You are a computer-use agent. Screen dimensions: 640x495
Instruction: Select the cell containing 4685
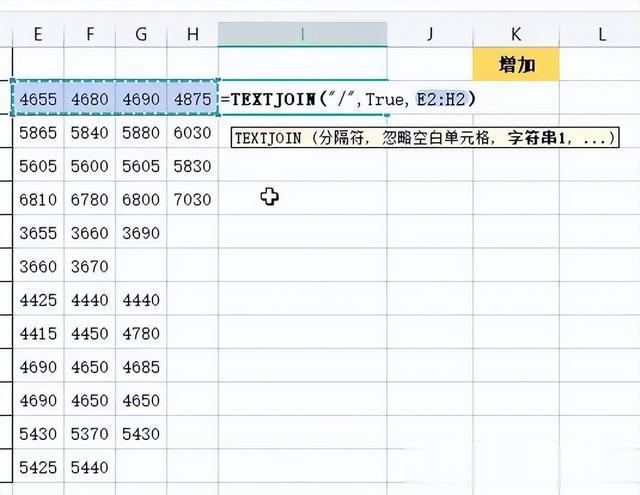tap(141, 367)
